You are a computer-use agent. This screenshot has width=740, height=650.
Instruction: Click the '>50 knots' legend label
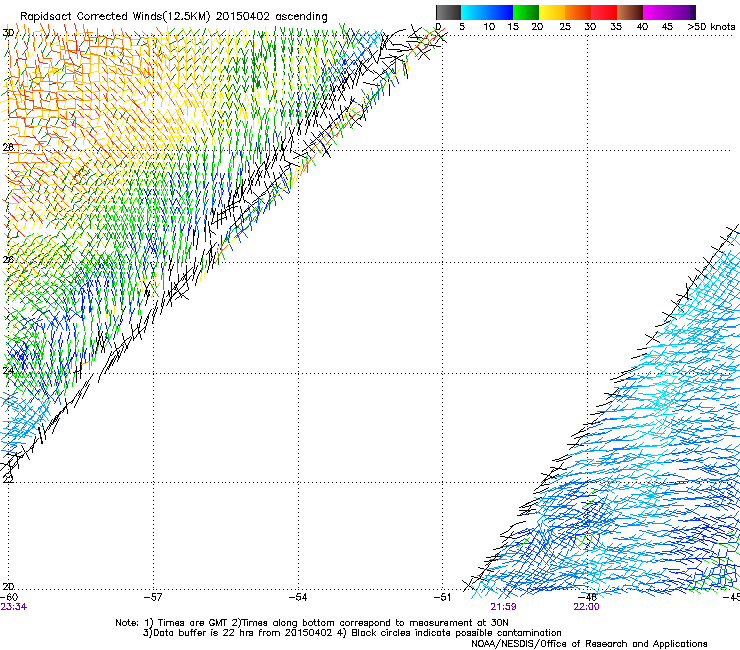click(x=711, y=27)
